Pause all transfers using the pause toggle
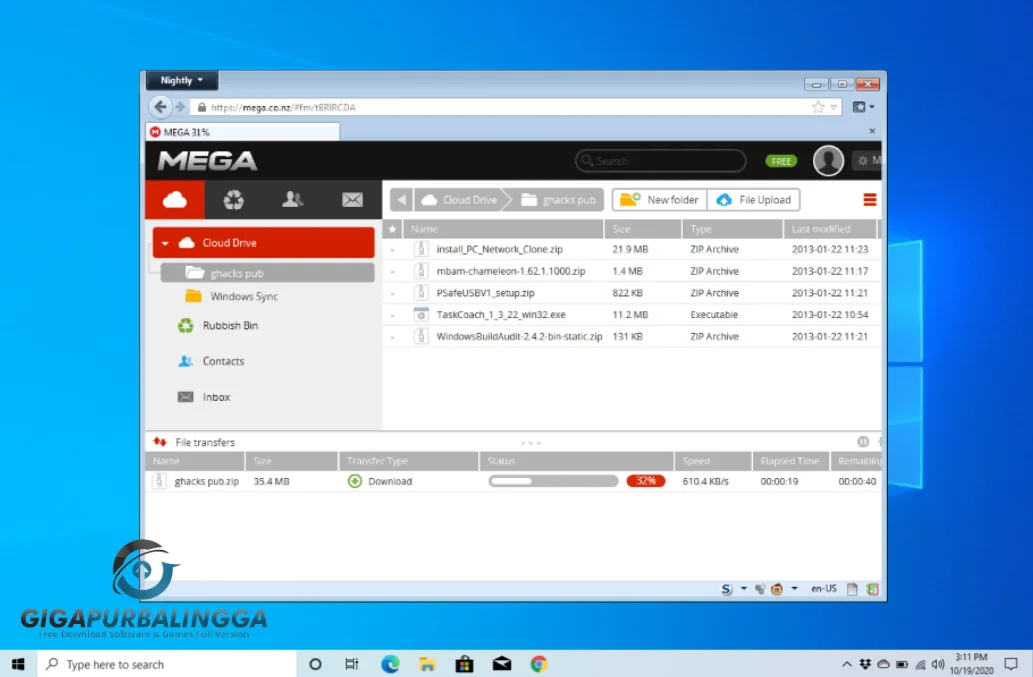The width and height of the screenshot is (1033, 677). [861, 441]
